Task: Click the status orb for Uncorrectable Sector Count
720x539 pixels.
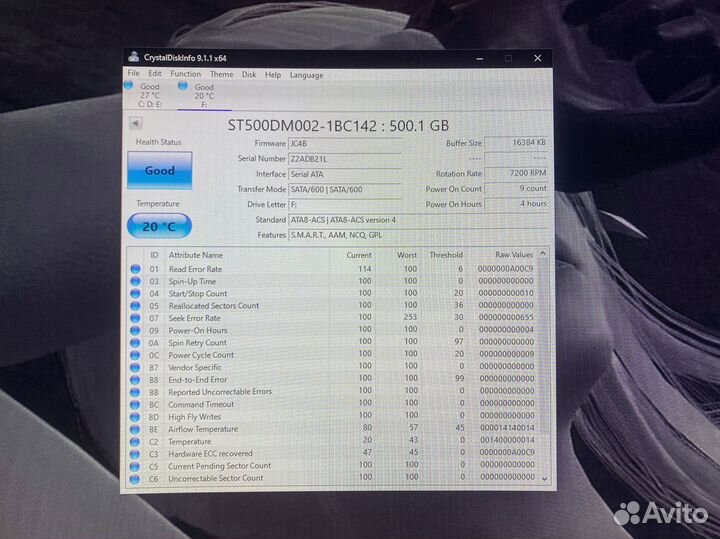Action: pos(136,478)
